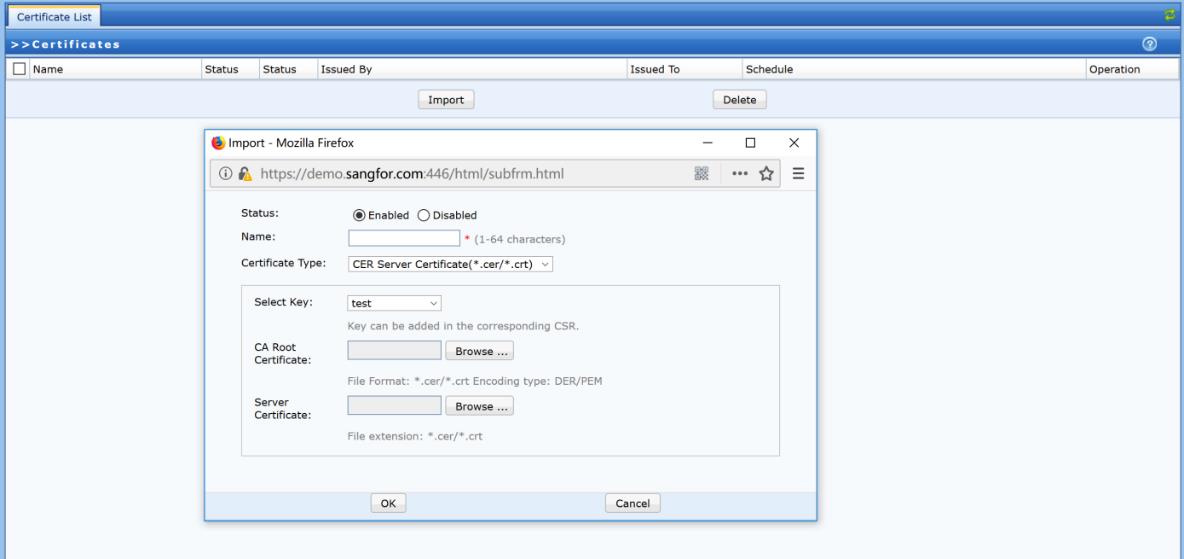Click the green refresh icon at top right
Image resolution: width=1184 pixels, height=559 pixels.
click(1170, 15)
